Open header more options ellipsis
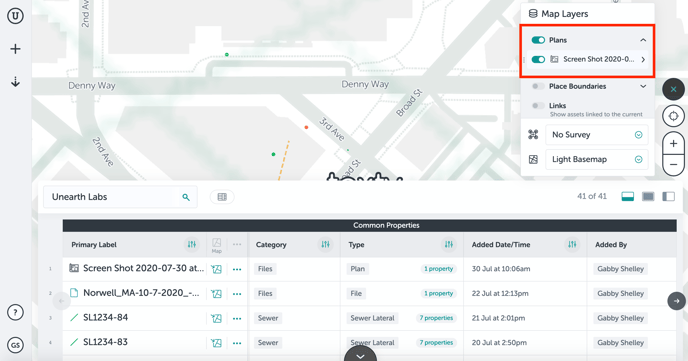 coord(237,244)
